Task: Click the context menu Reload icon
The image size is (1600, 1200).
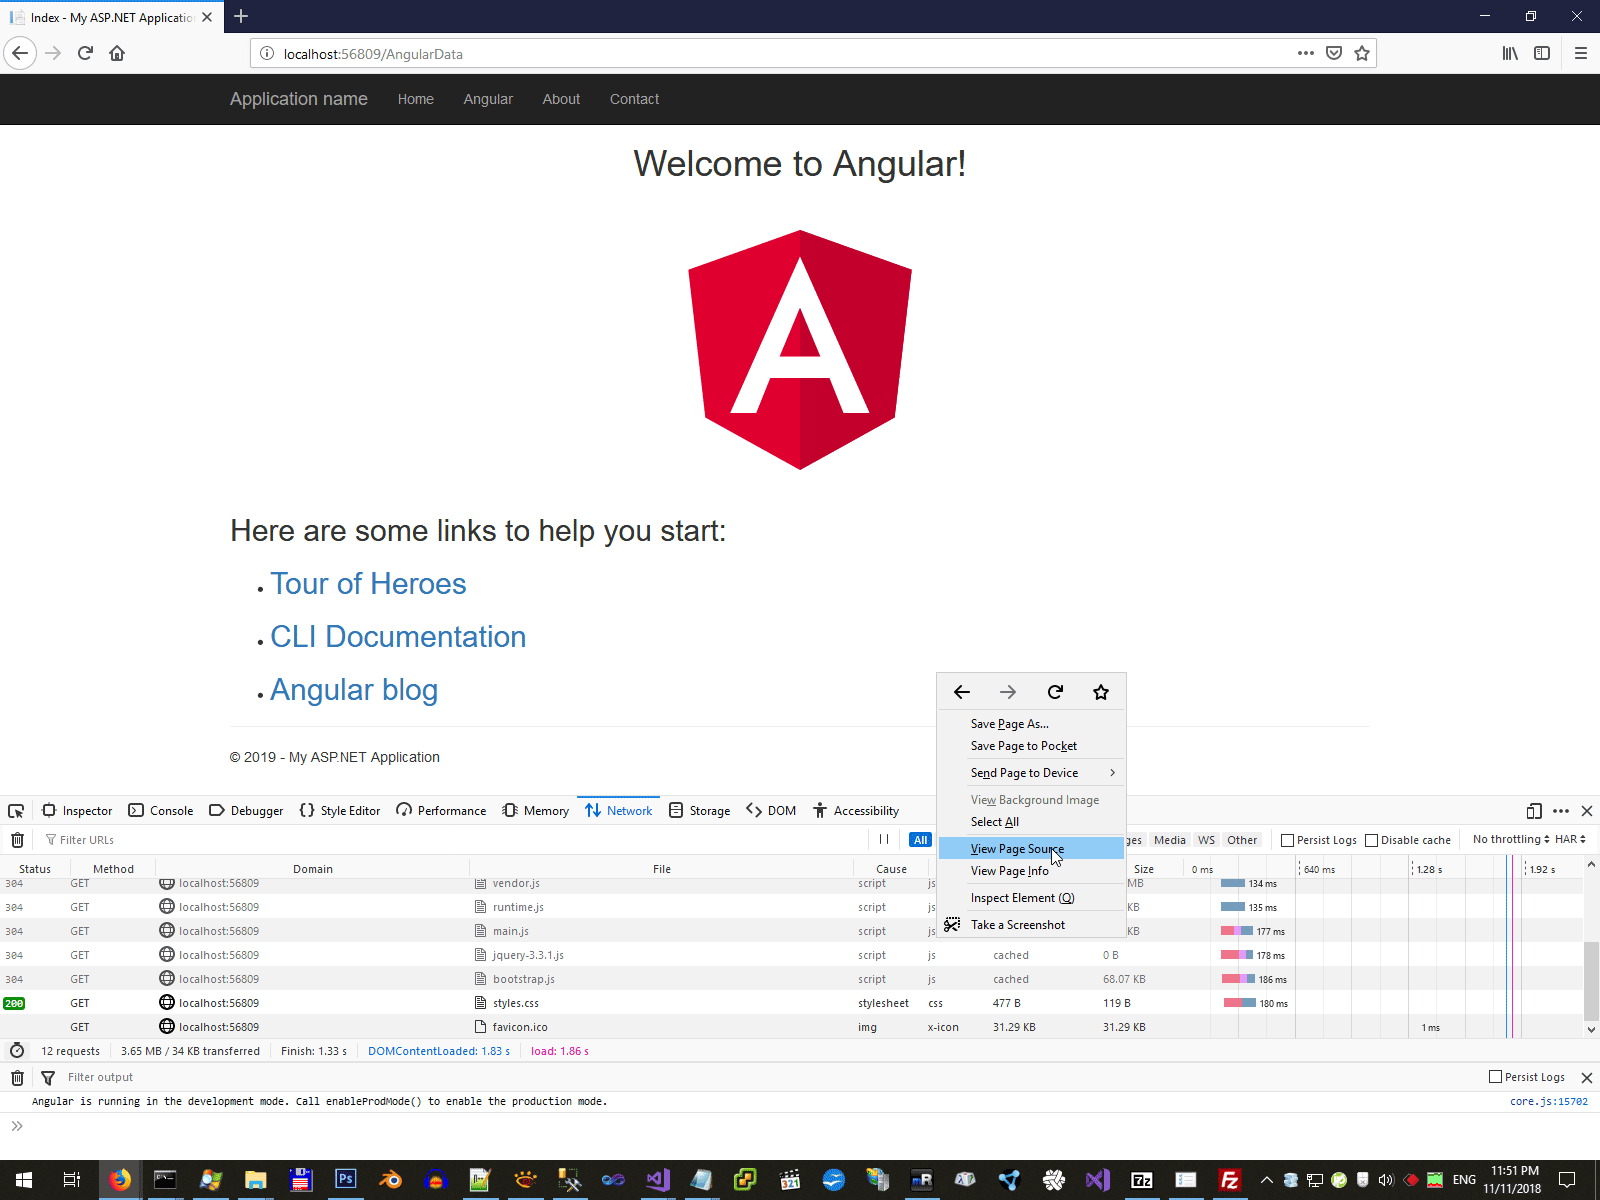Action: coord(1055,692)
